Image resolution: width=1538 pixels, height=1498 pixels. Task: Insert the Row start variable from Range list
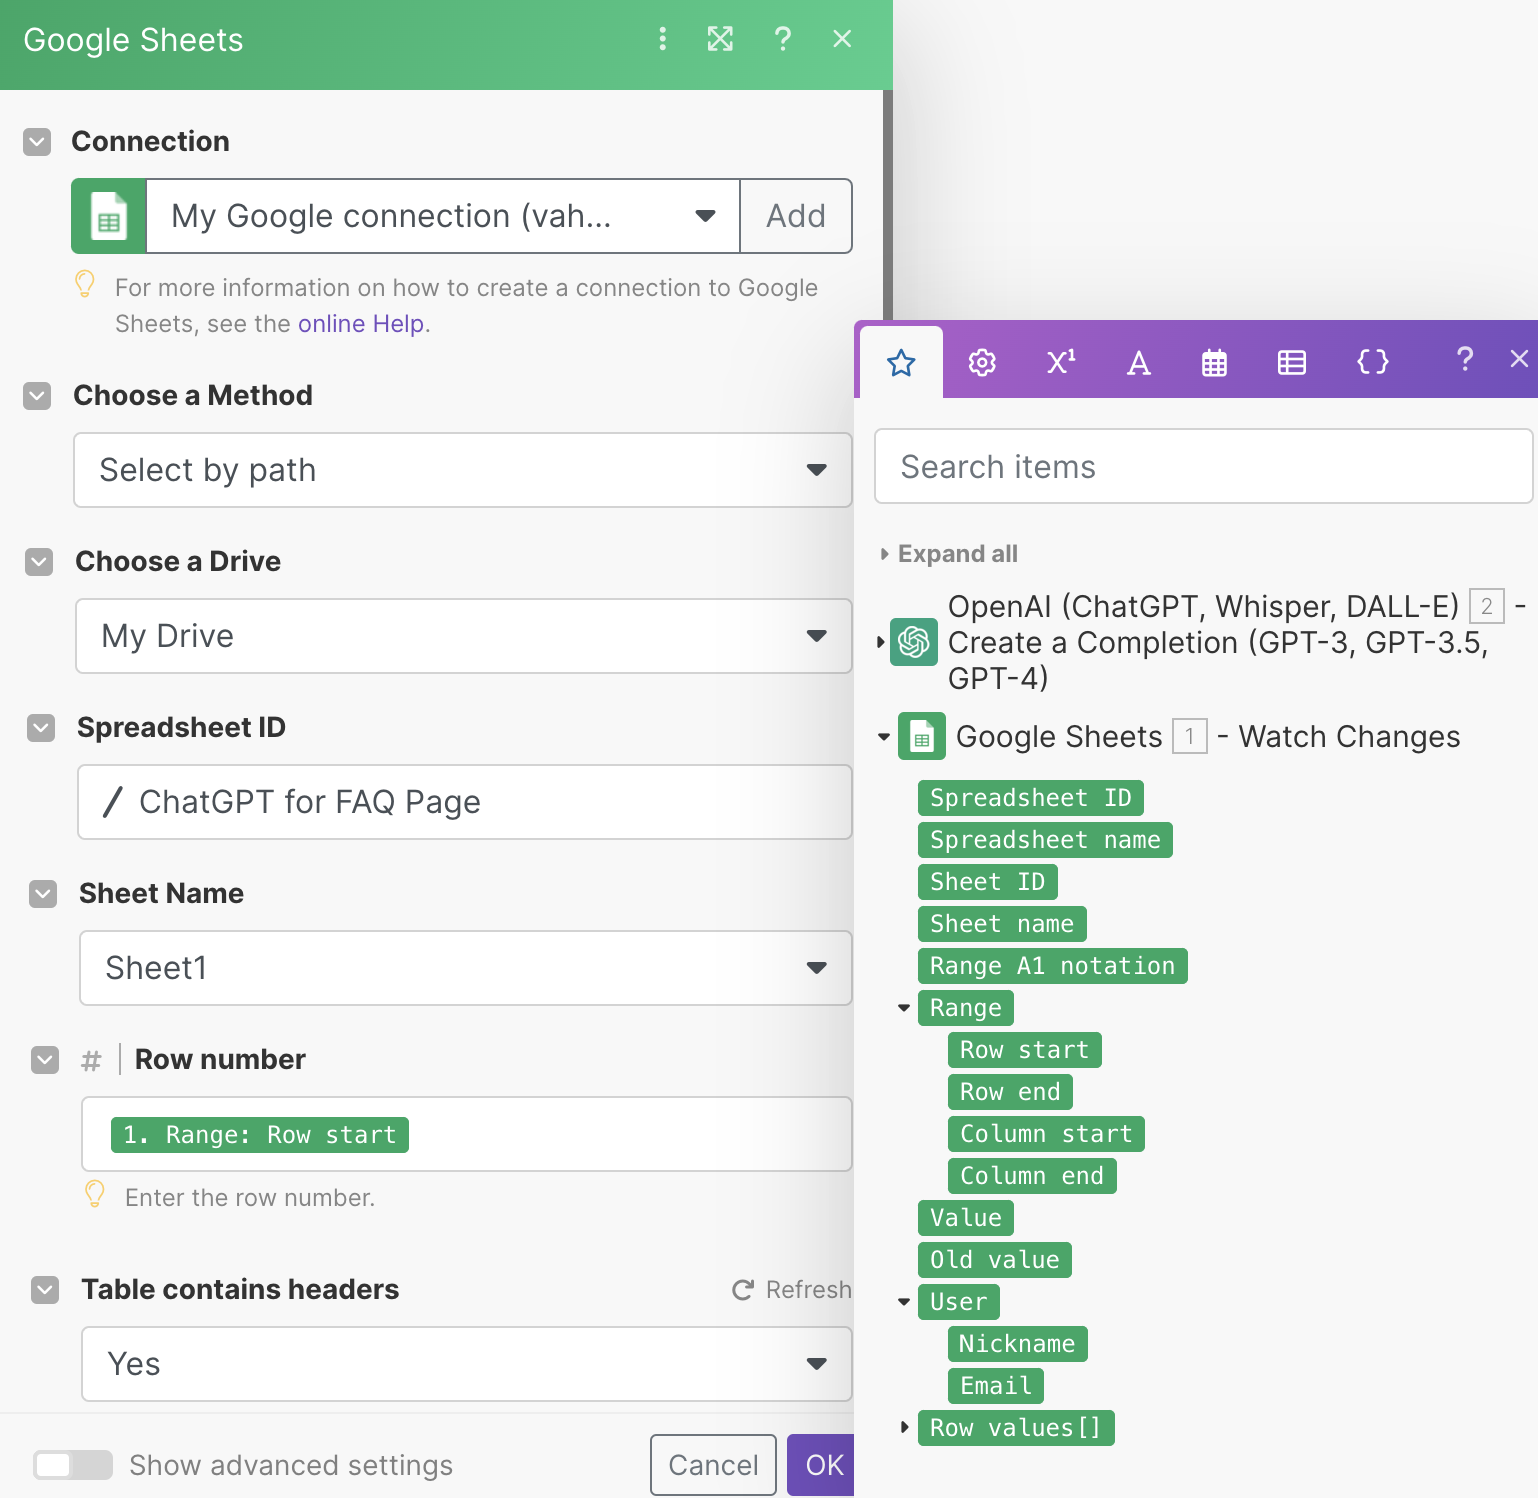[1025, 1050]
